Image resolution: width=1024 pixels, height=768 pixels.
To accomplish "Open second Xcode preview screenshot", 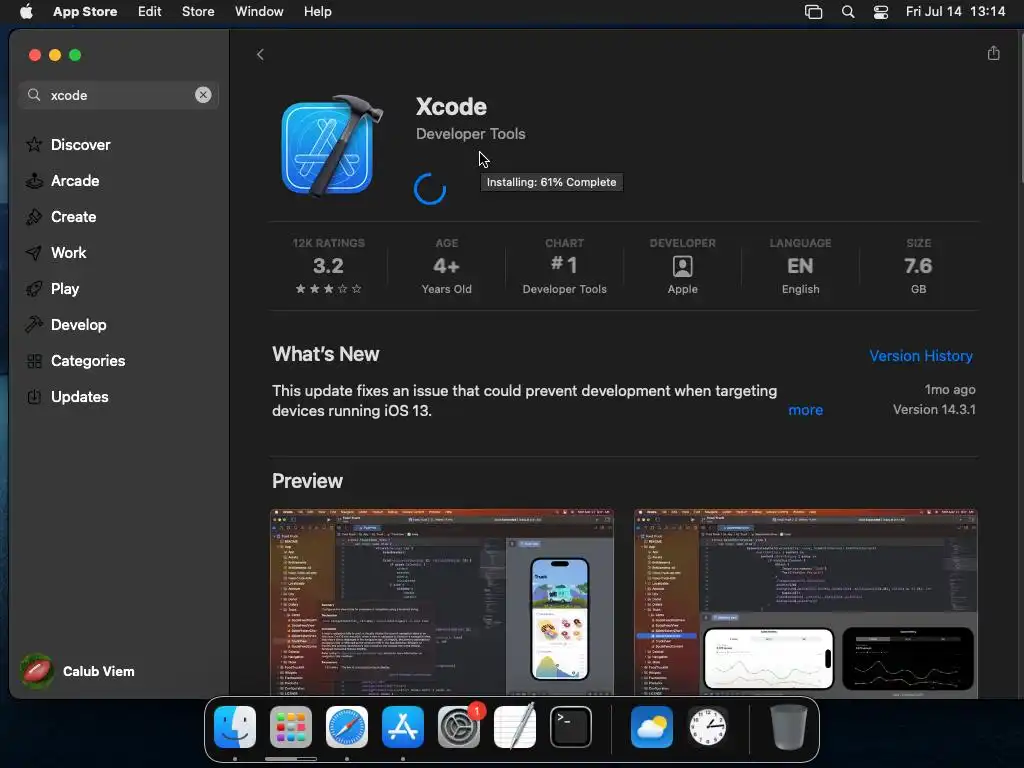I will (806, 603).
